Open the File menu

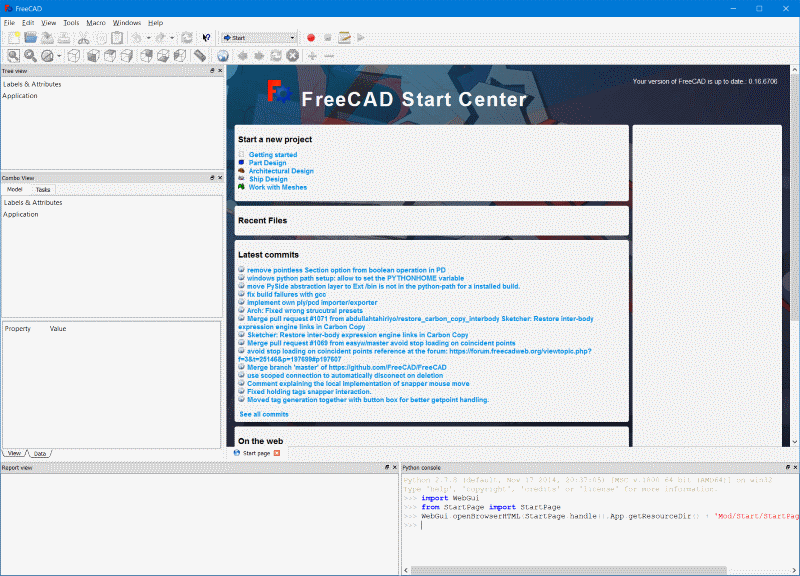[x=9, y=23]
